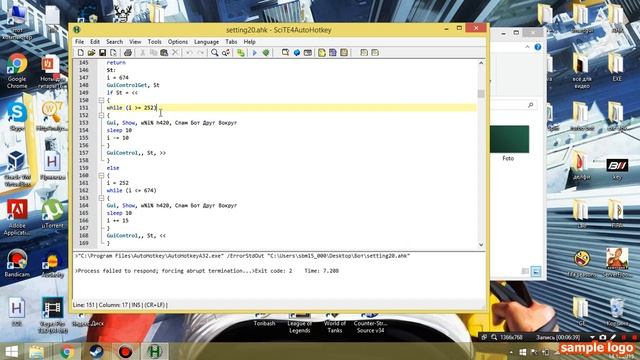This screenshot has height=360, width=640.
Task: Click the Paste clipboard icon
Action: 164,53
